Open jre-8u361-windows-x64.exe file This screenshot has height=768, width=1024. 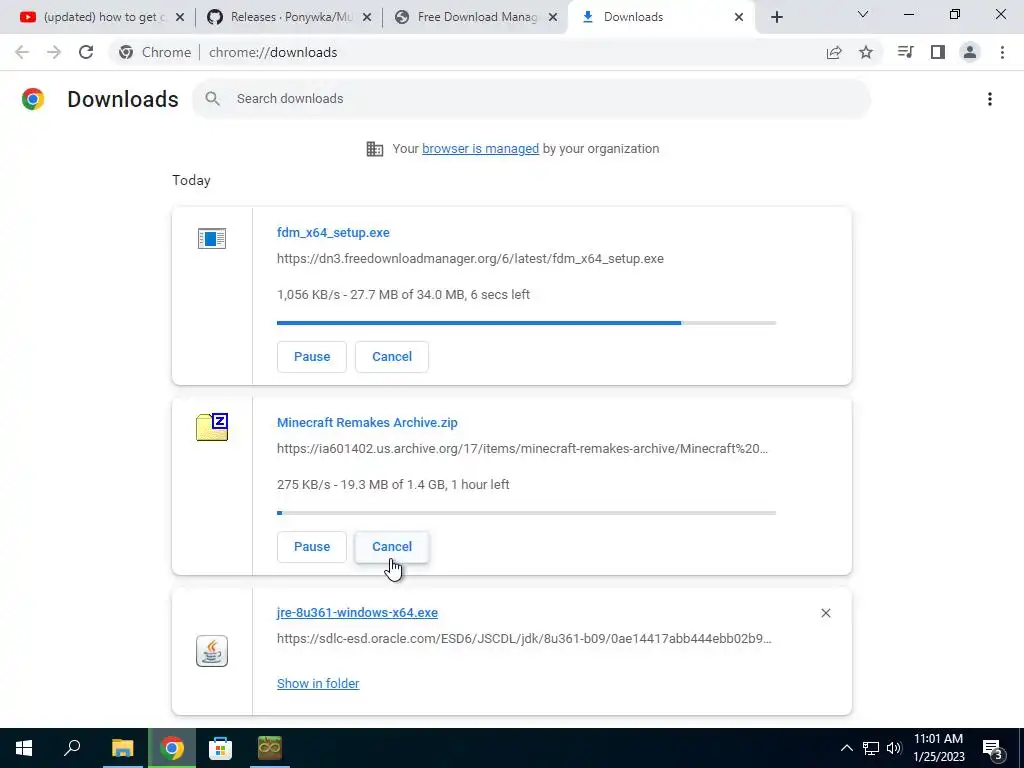point(357,613)
